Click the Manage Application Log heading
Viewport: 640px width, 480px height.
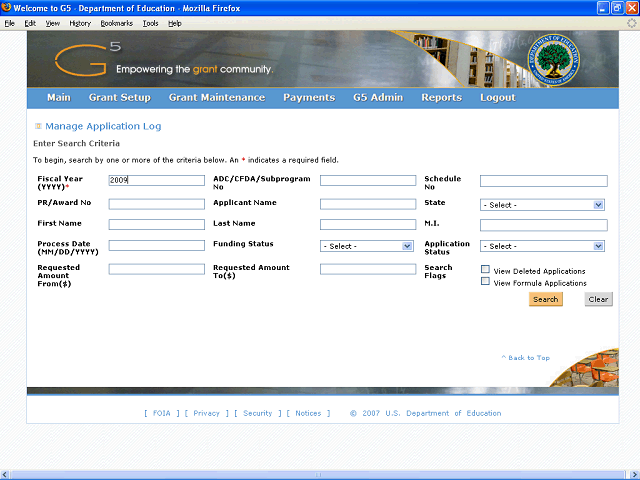click(103, 126)
